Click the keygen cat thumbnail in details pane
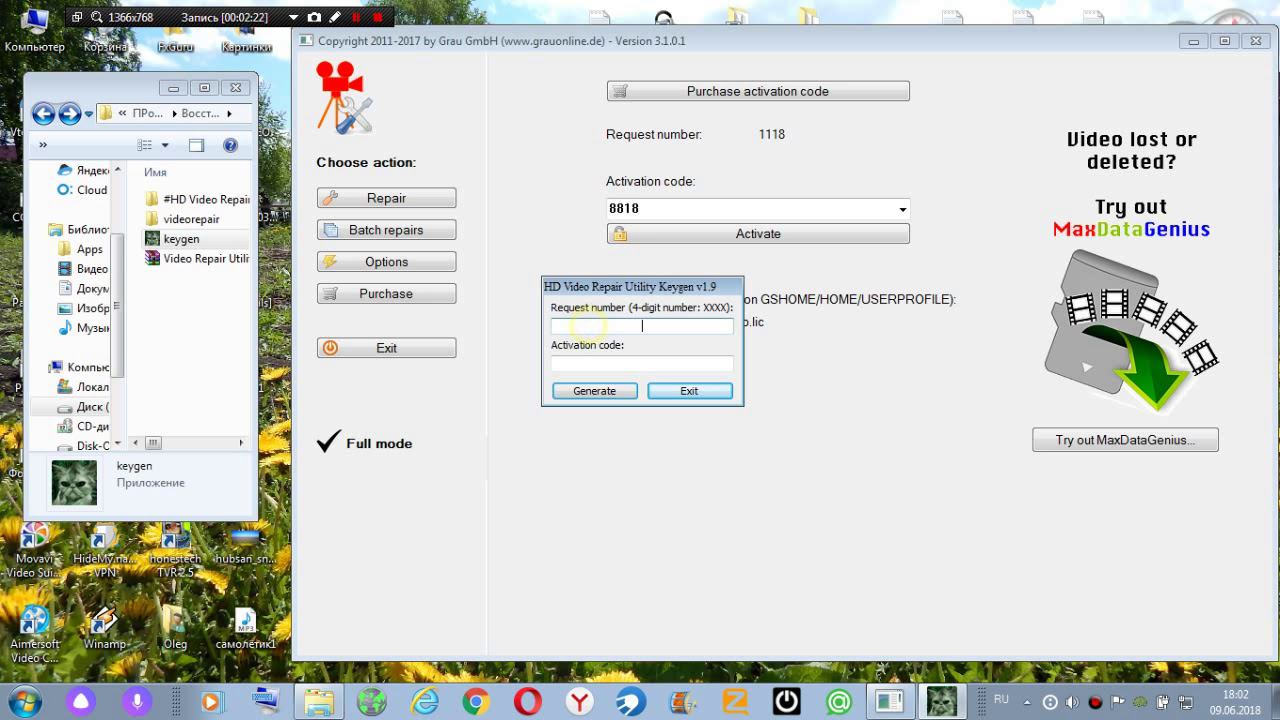Image resolution: width=1280 pixels, height=720 pixels. click(x=74, y=483)
